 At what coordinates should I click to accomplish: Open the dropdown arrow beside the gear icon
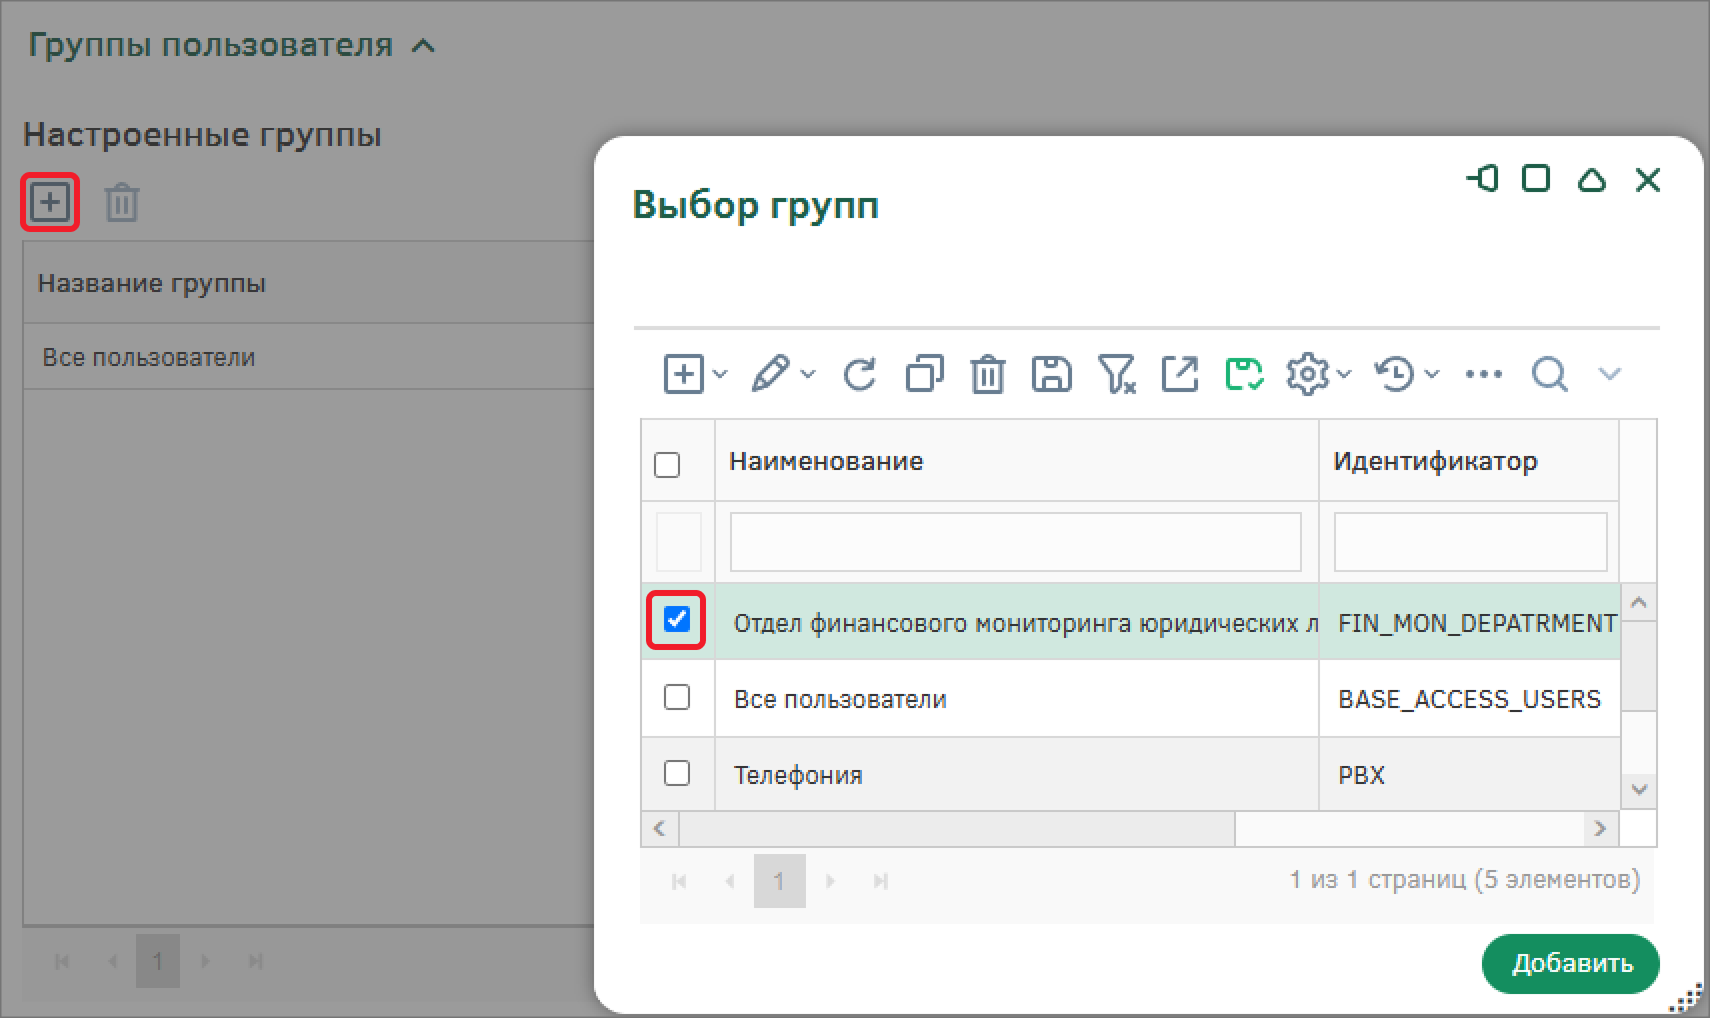[1344, 374]
